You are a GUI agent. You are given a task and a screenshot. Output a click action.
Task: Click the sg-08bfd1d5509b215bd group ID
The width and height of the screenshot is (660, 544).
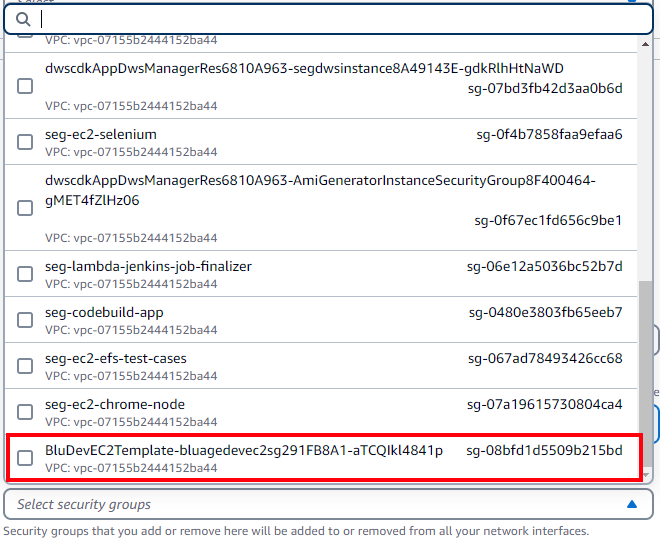[x=544, y=451]
